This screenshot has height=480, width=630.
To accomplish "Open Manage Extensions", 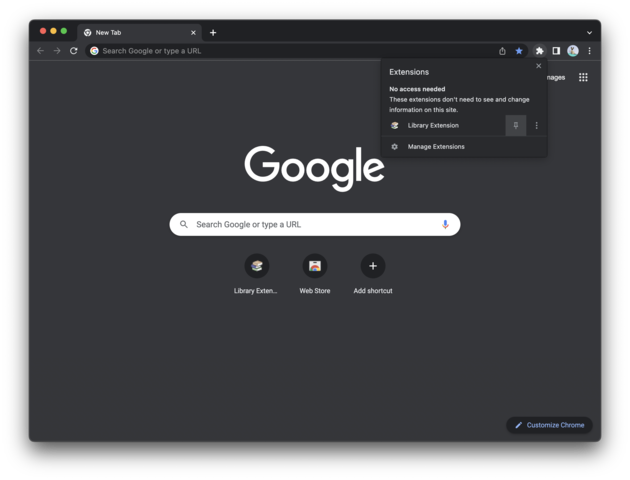I will coord(464,147).
